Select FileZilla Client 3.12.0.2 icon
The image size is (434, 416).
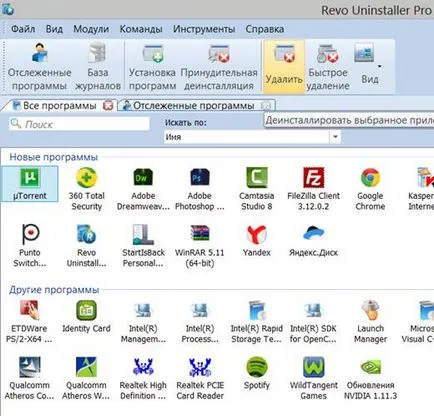pos(313,189)
